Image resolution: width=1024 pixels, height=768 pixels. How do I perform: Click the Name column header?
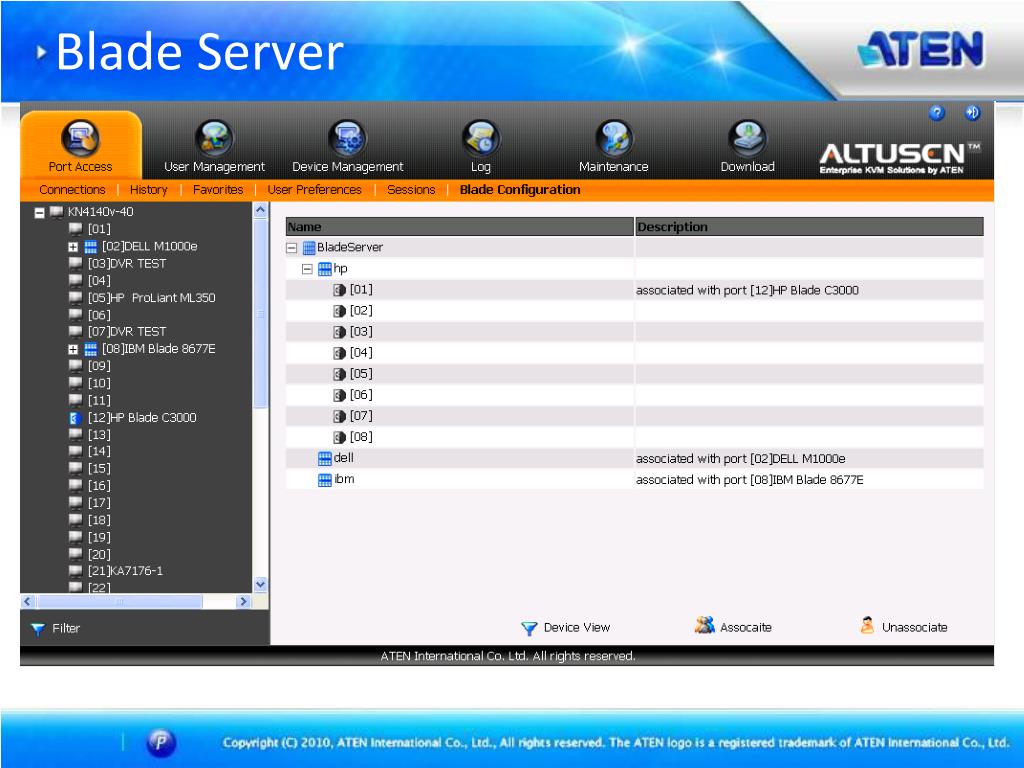pos(460,227)
